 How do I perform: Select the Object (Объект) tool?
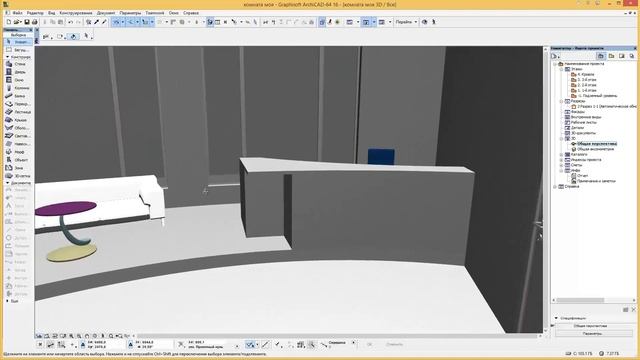(x=18, y=160)
